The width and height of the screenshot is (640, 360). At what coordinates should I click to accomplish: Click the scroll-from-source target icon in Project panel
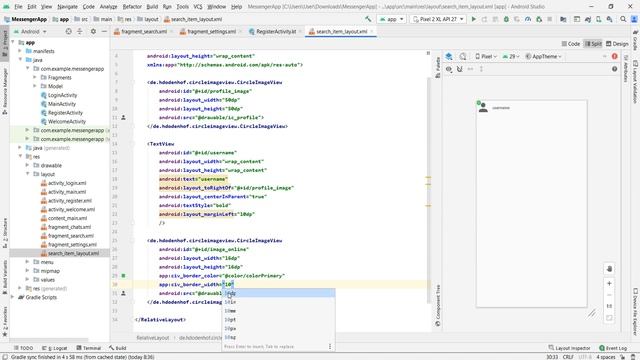(69, 31)
